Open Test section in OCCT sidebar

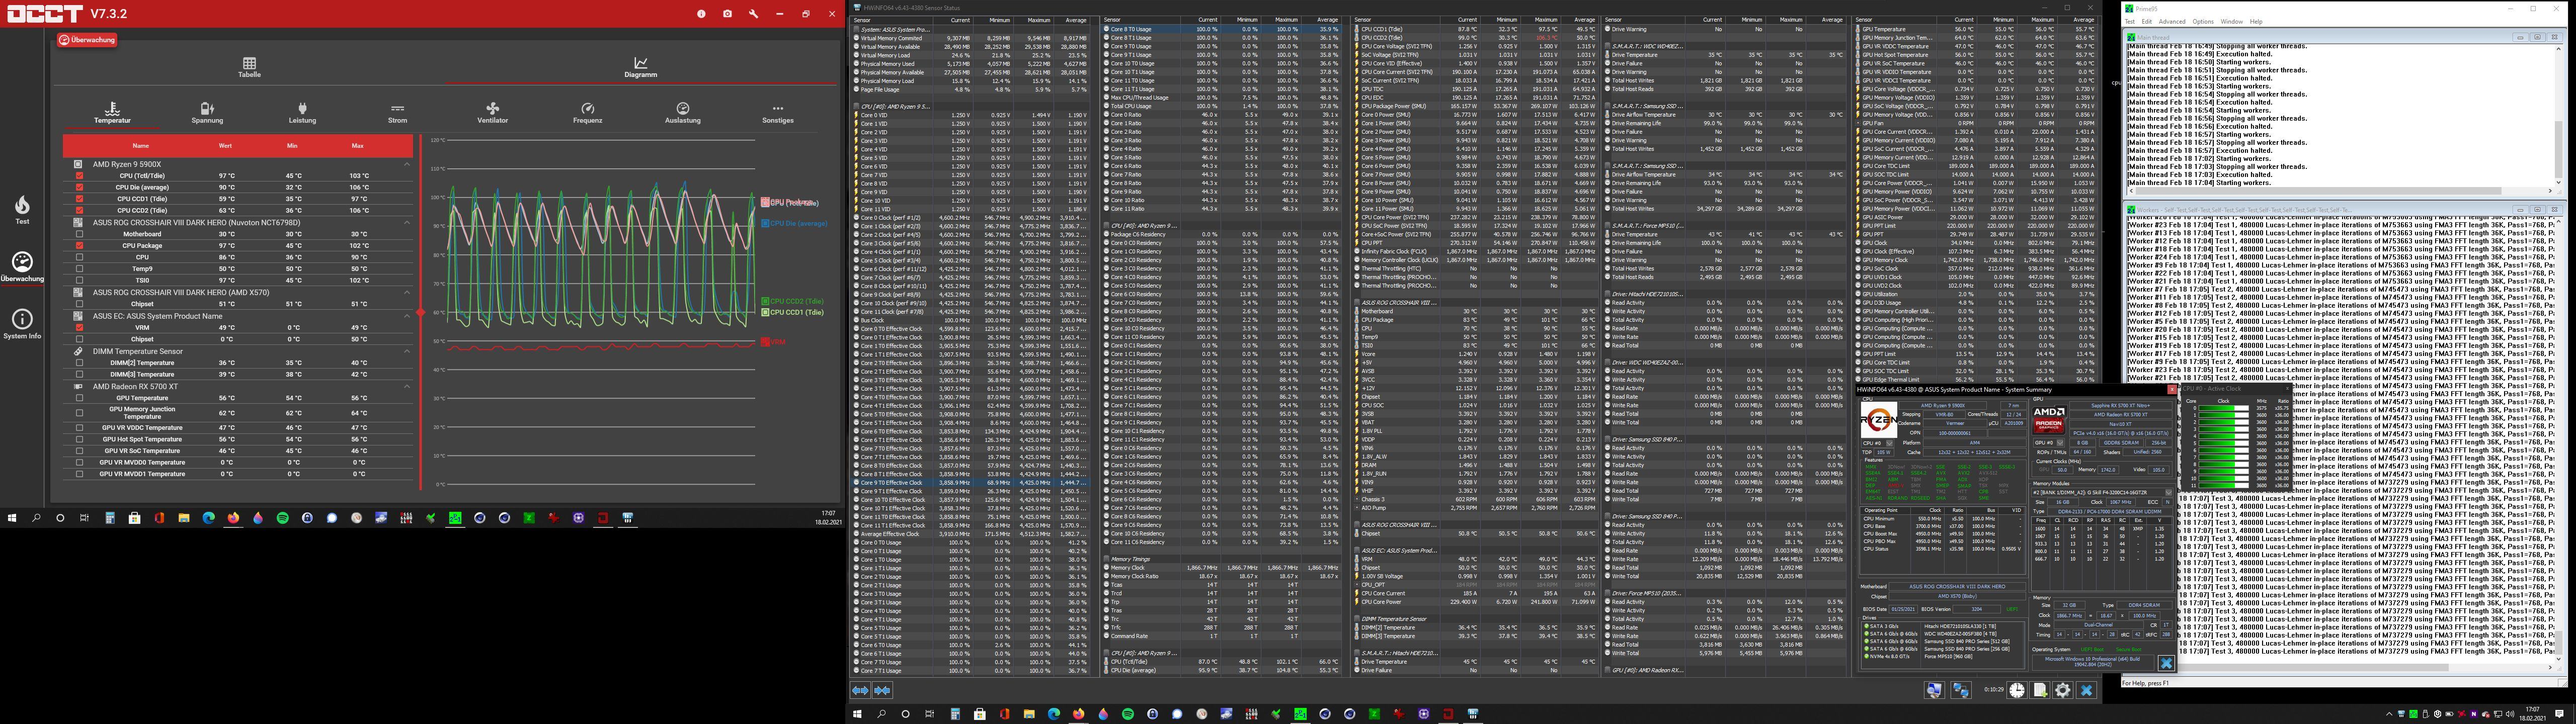click(x=22, y=209)
